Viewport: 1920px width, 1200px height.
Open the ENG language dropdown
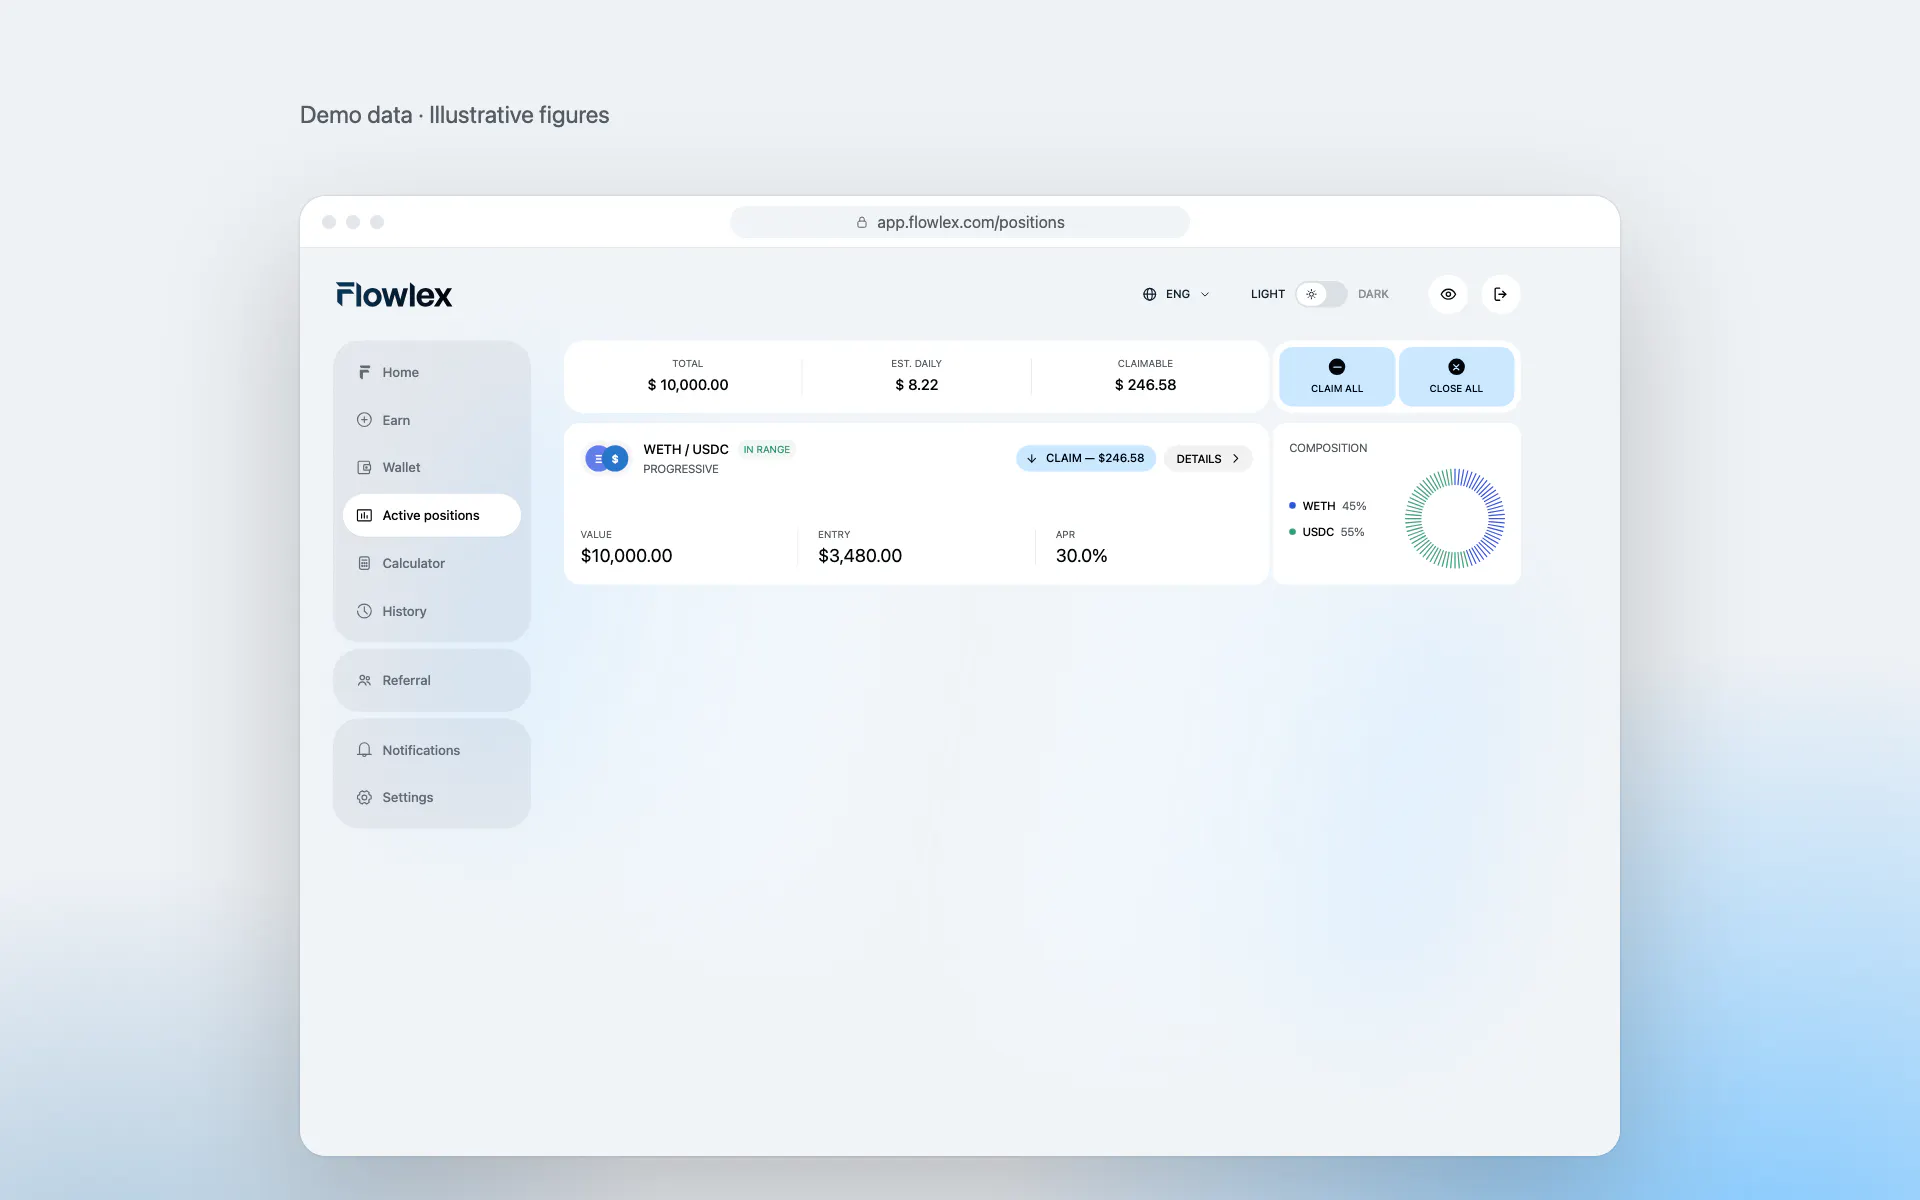tap(1177, 294)
